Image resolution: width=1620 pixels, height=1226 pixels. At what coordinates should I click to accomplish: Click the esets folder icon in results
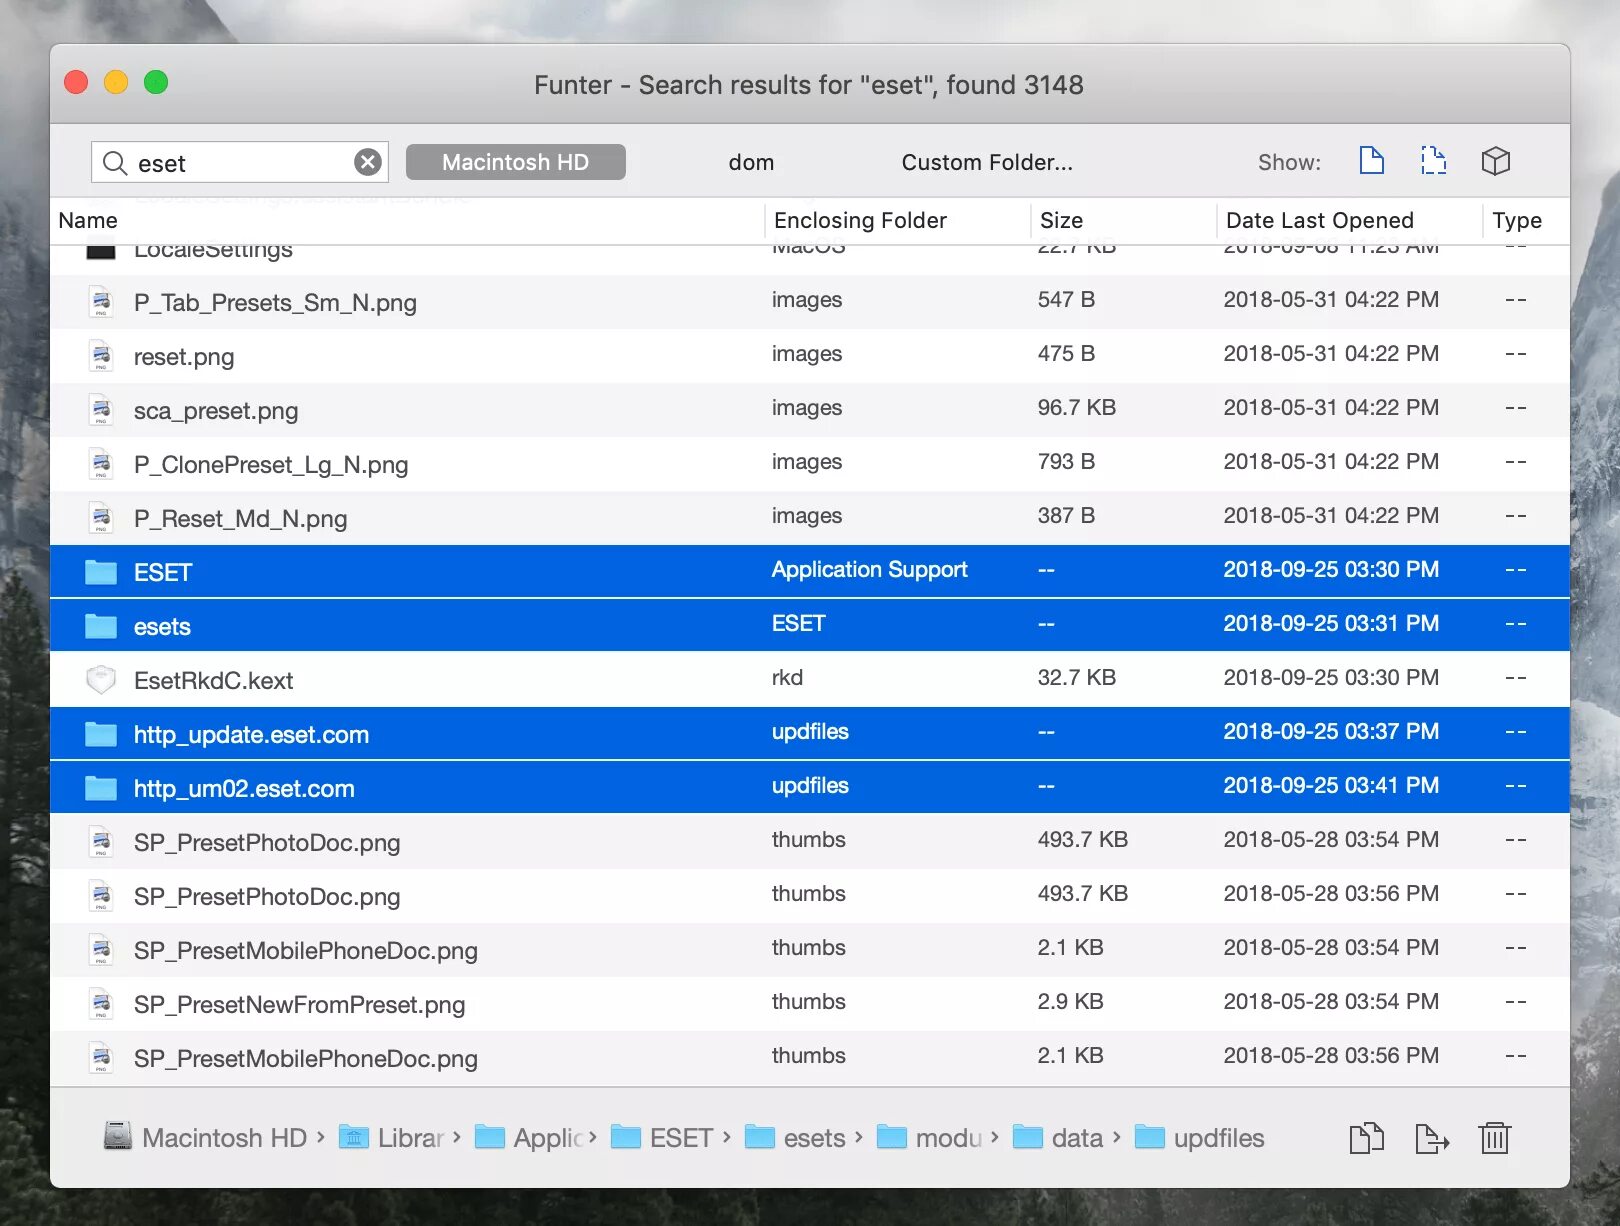(x=101, y=626)
